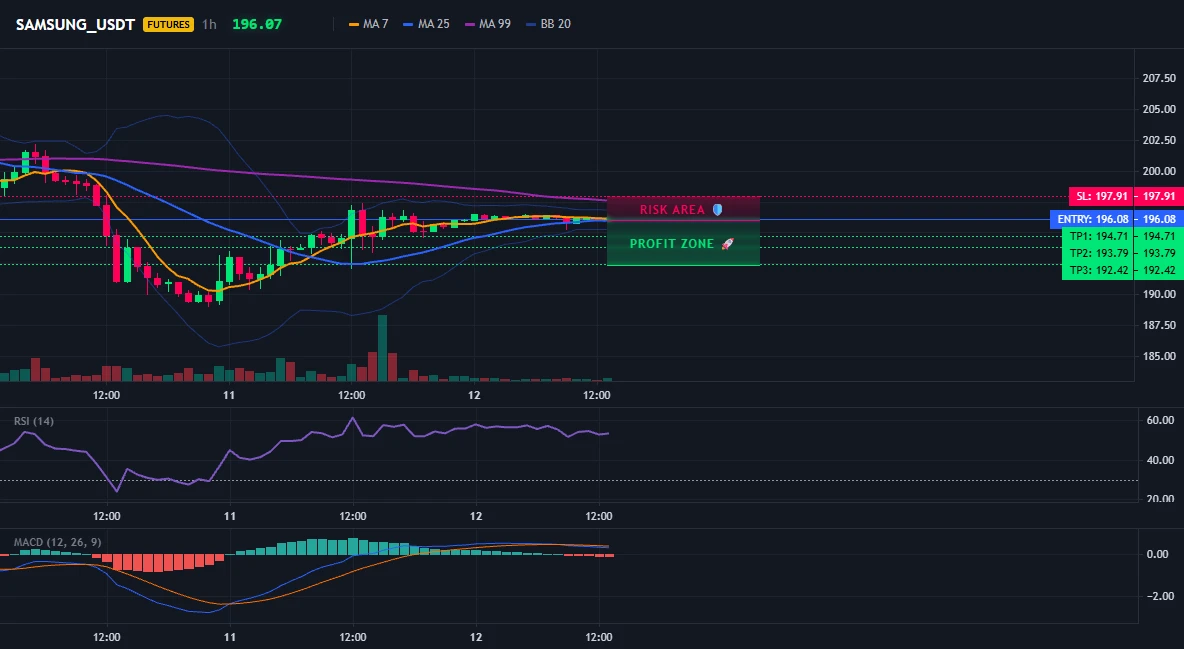
Task: Click the 207.50 price axis value
Action: coord(1159,79)
